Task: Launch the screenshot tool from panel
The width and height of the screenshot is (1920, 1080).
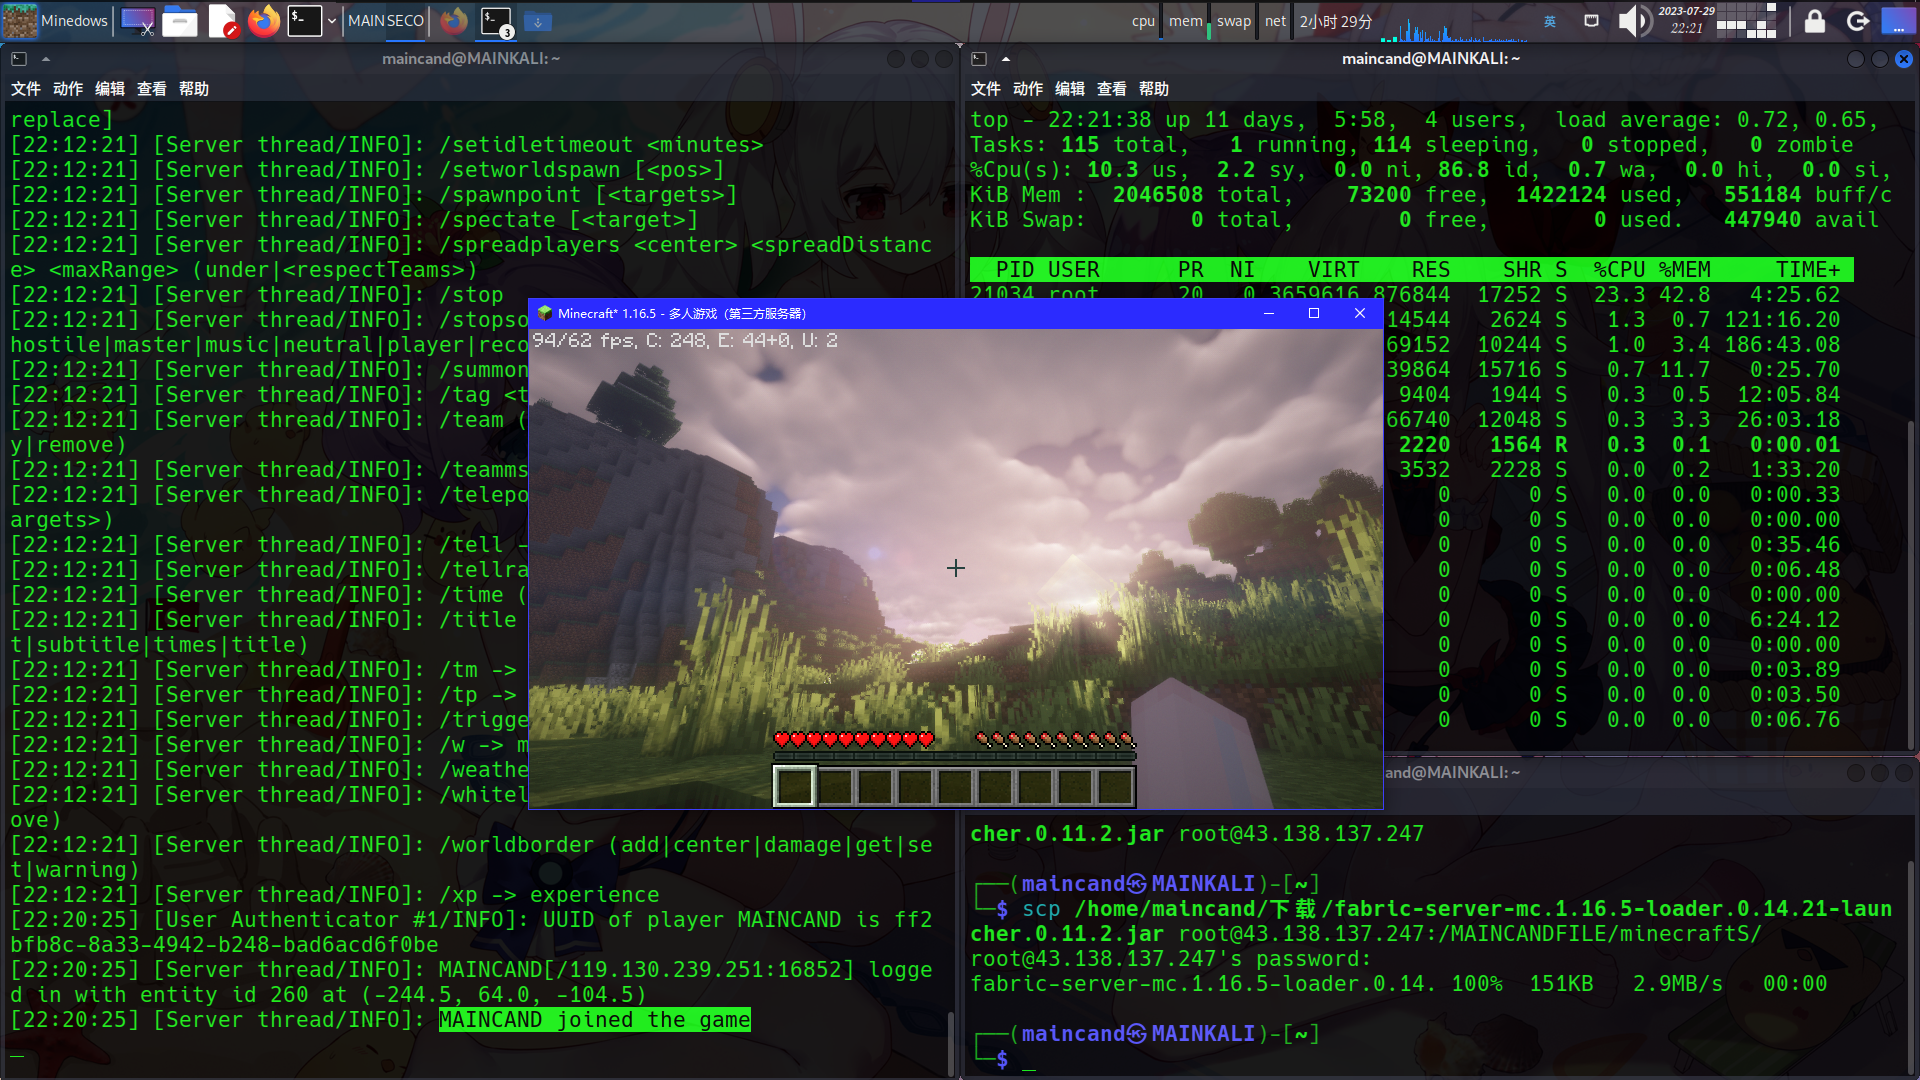Action: pyautogui.click(x=137, y=20)
